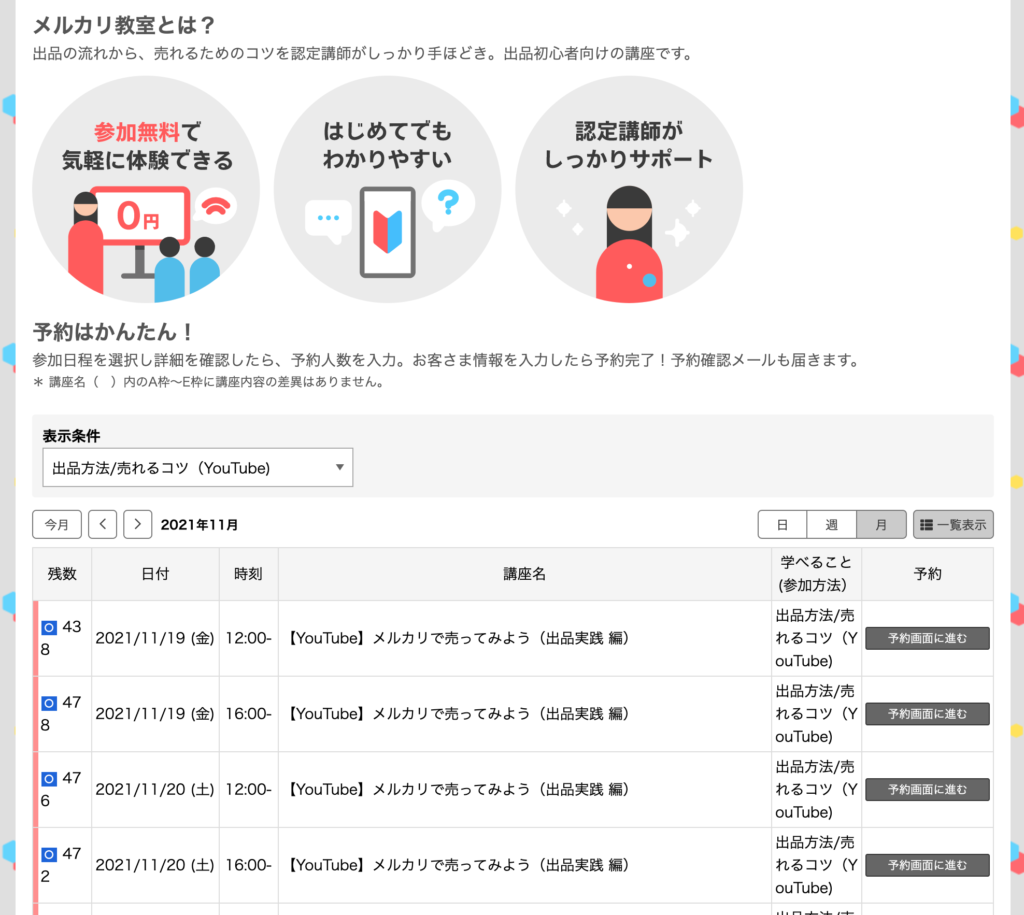Open the 表示条件 dropdown showing 出品方法/売れるコツ（YouTube）
This screenshot has height=915, width=1024.
pos(198,468)
